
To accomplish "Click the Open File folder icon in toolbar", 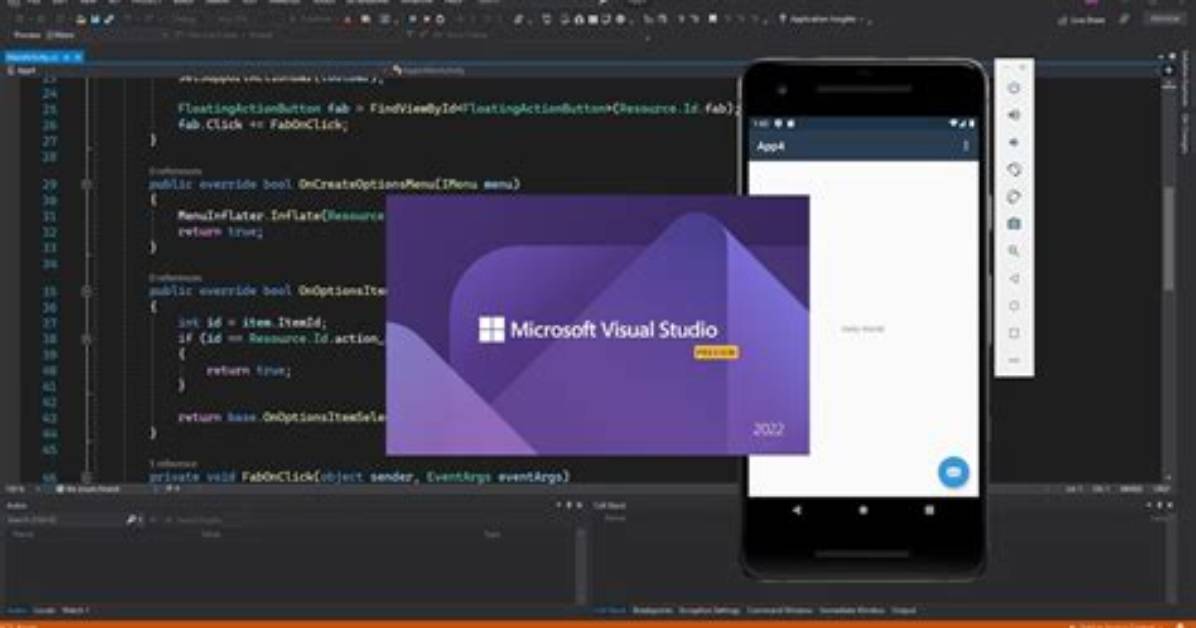I will (x=81, y=19).
